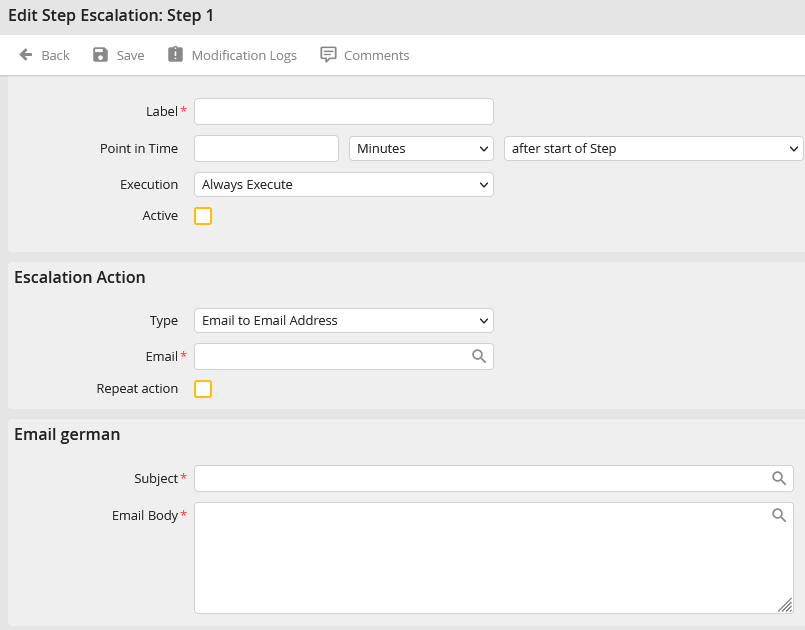
Task: Click inside the Subject input field
Action: pyautogui.click(x=493, y=478)
